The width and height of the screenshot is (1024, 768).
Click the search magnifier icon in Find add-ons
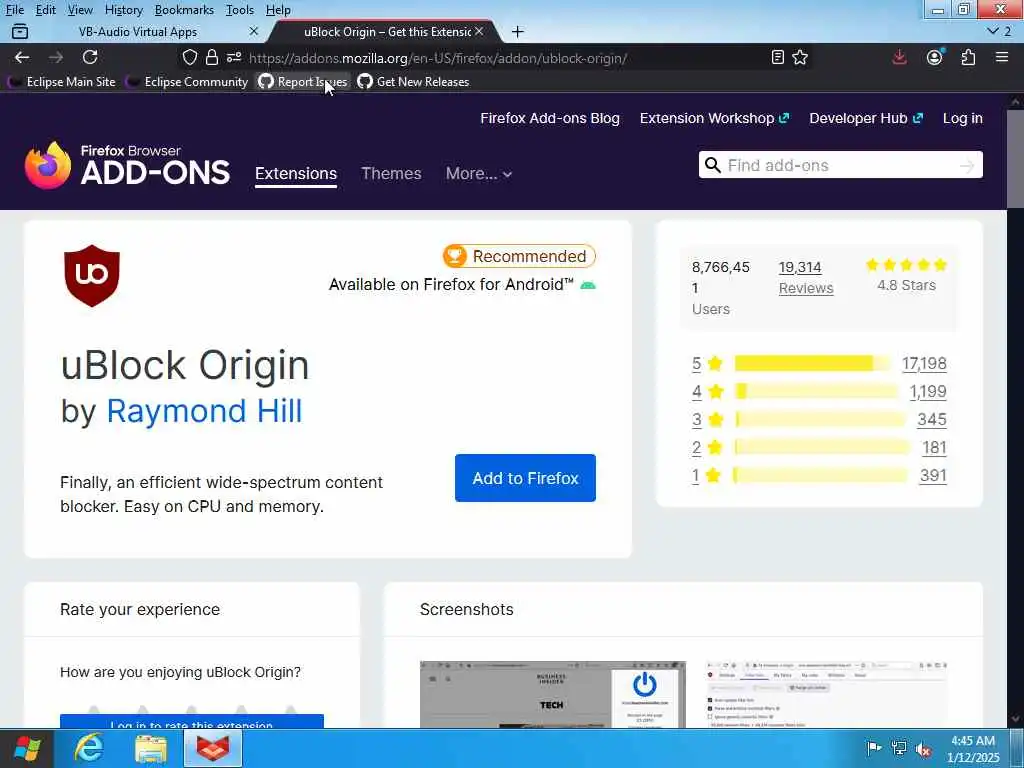pos(713,165)
